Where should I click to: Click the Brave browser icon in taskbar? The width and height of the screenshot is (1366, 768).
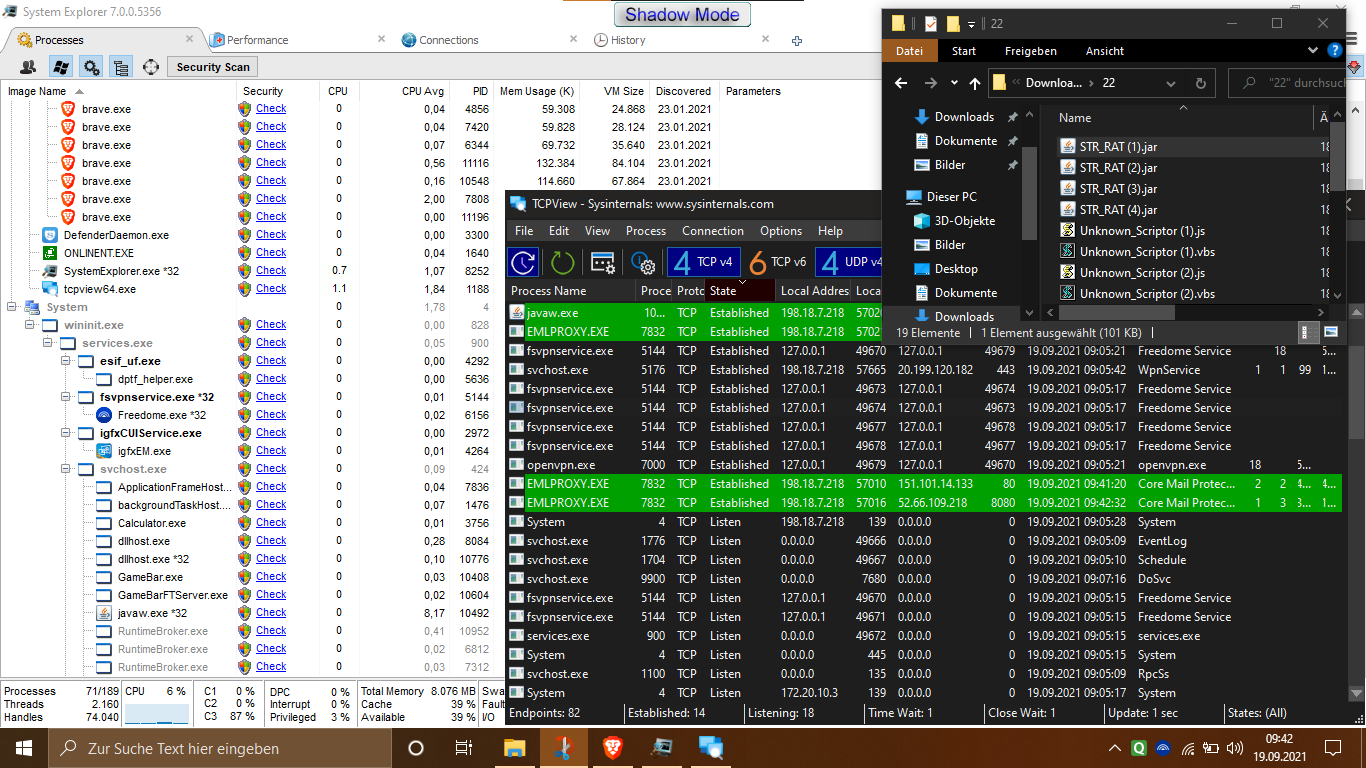pos(611,748)
